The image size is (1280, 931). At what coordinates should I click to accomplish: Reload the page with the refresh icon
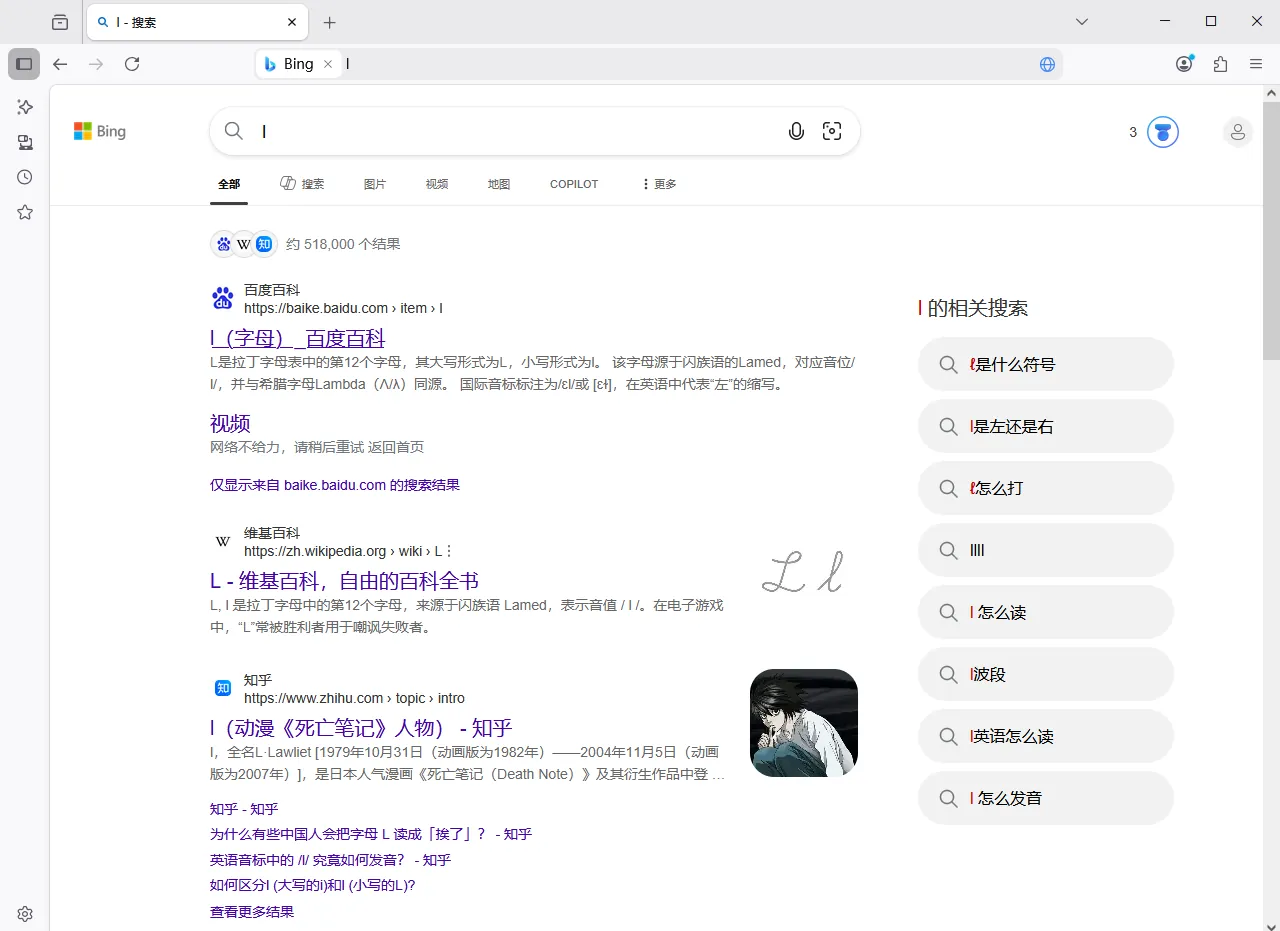coord(132,64)
